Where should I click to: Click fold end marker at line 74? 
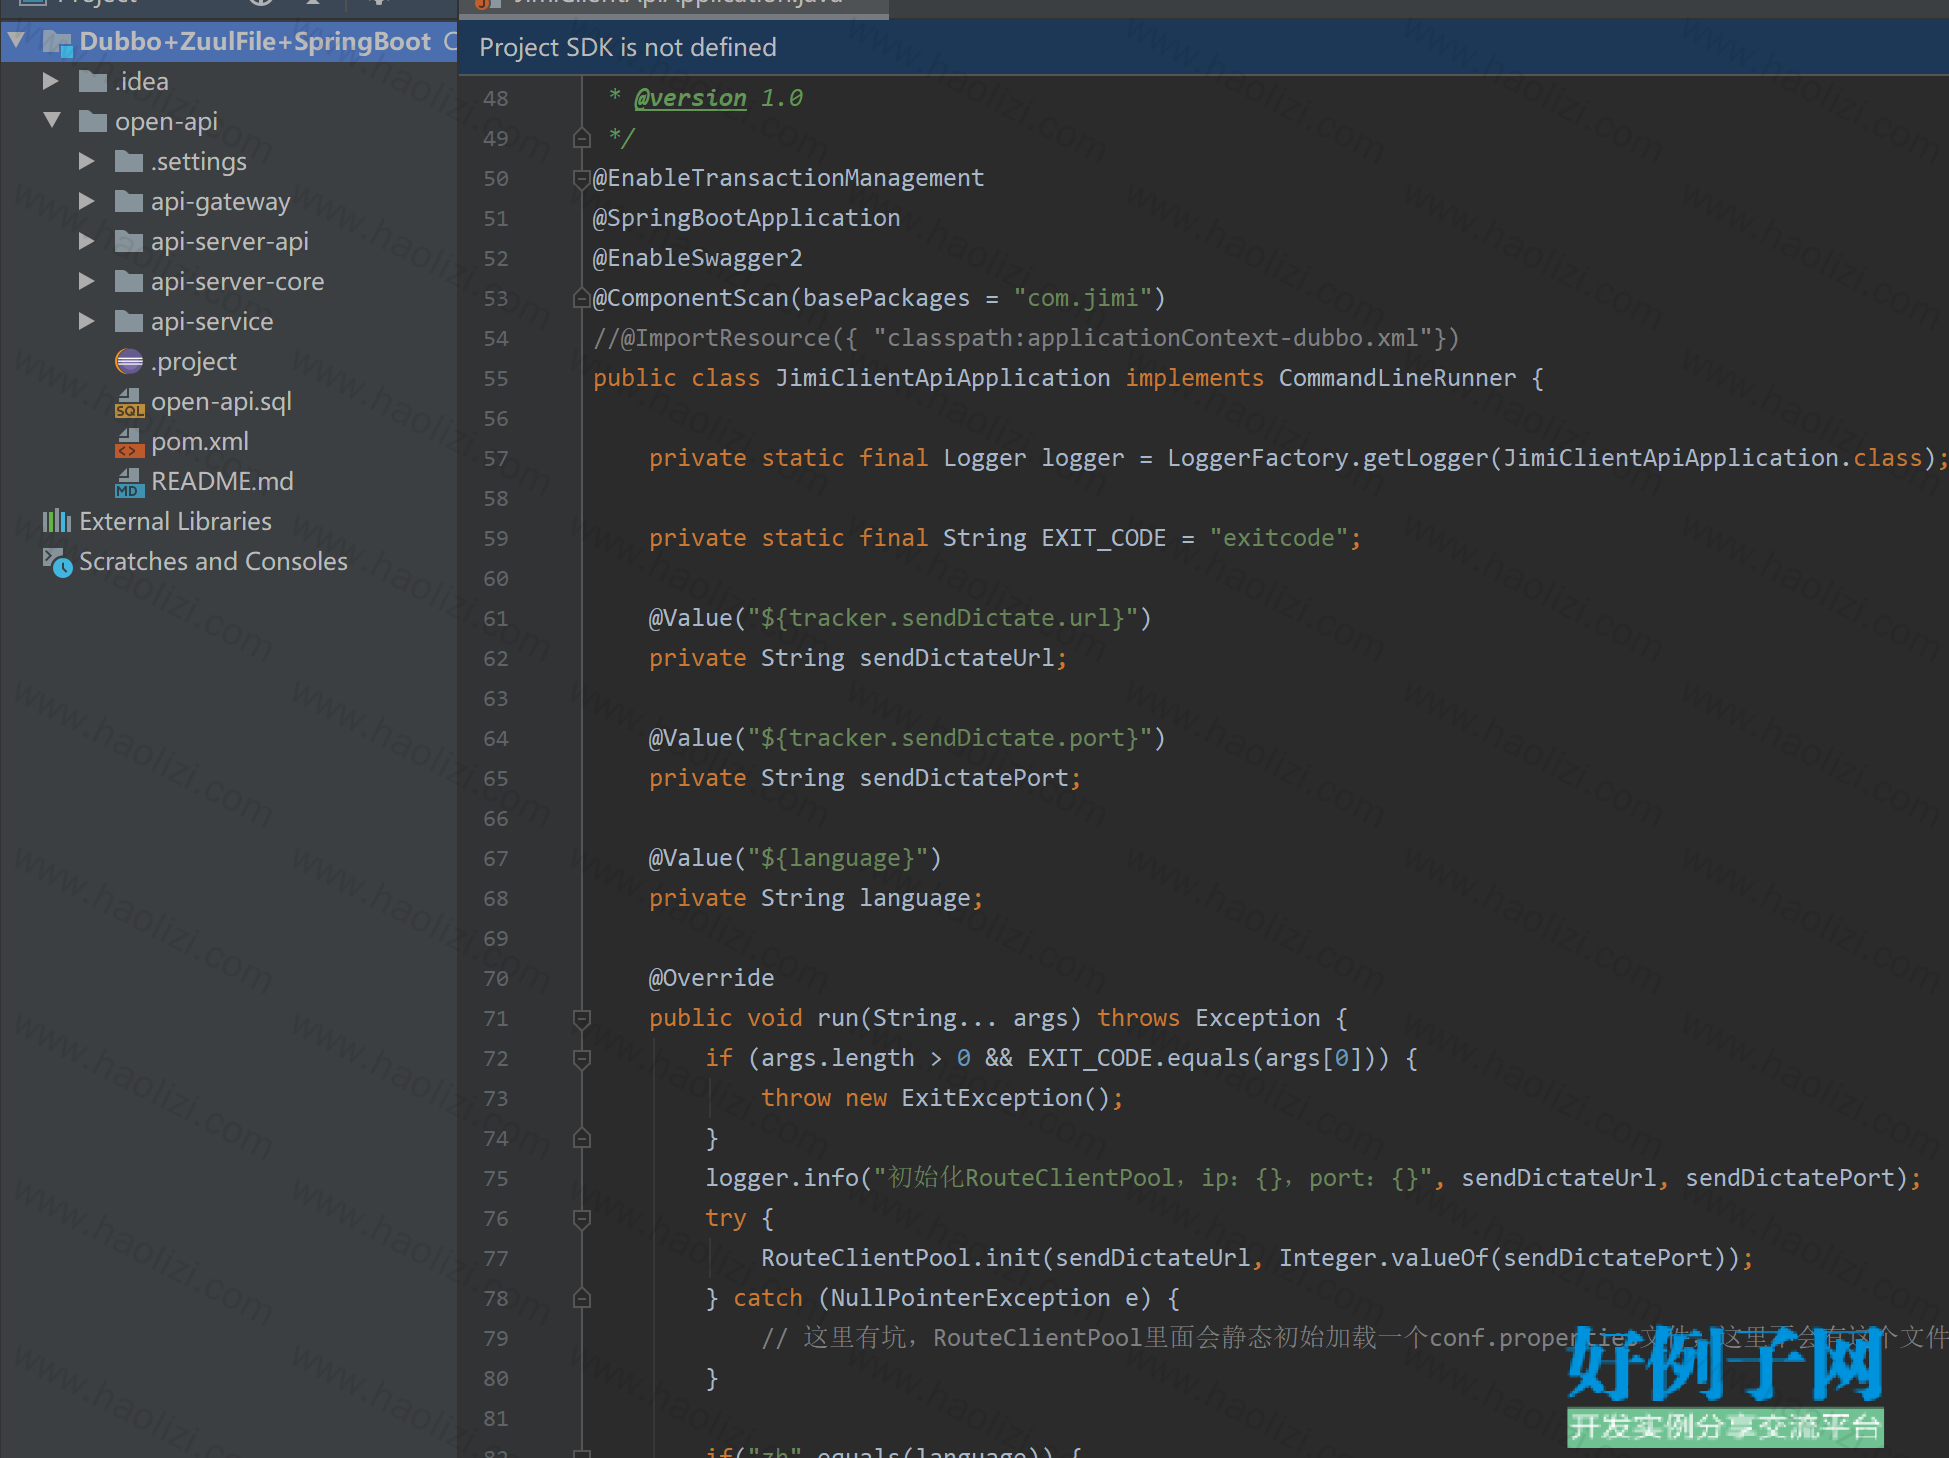click(582, 1138)
